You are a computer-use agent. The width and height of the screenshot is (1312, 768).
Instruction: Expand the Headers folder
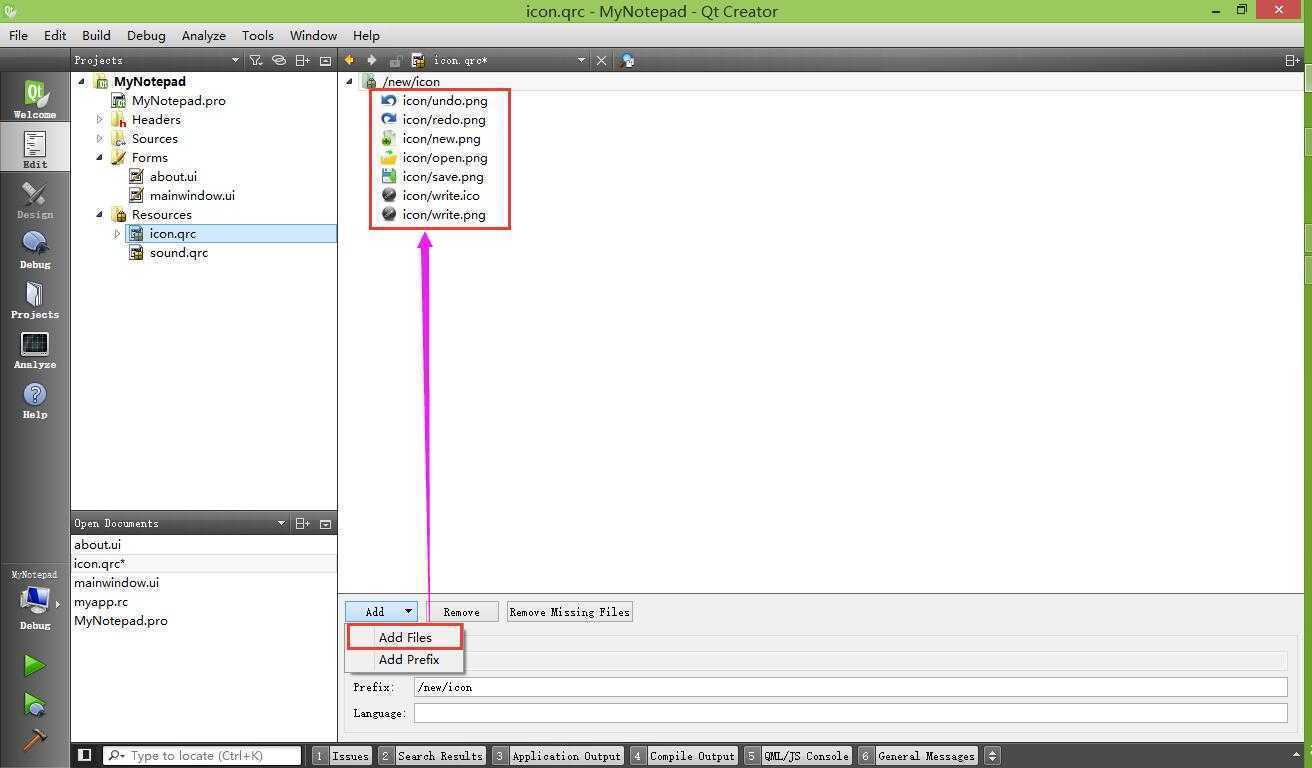100,119
